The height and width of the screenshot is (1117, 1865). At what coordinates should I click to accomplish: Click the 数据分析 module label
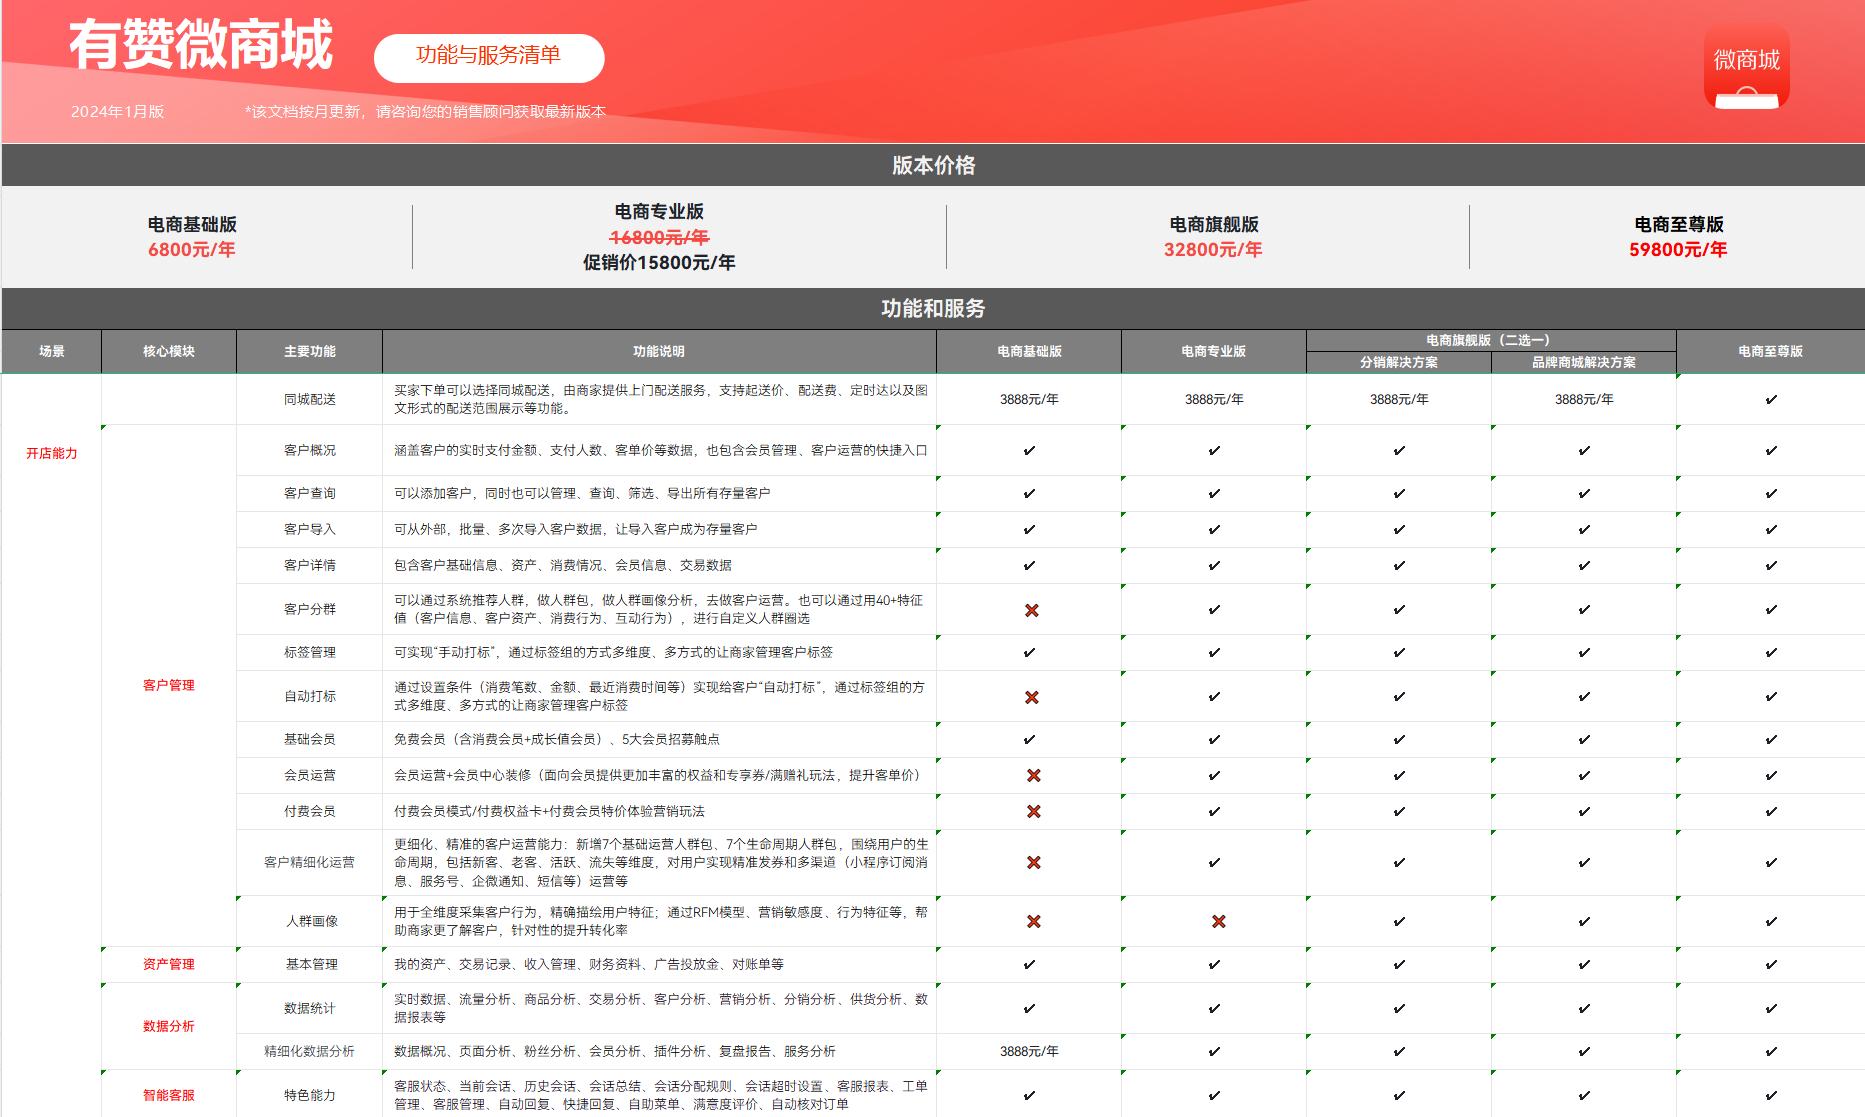(169, 1026)
